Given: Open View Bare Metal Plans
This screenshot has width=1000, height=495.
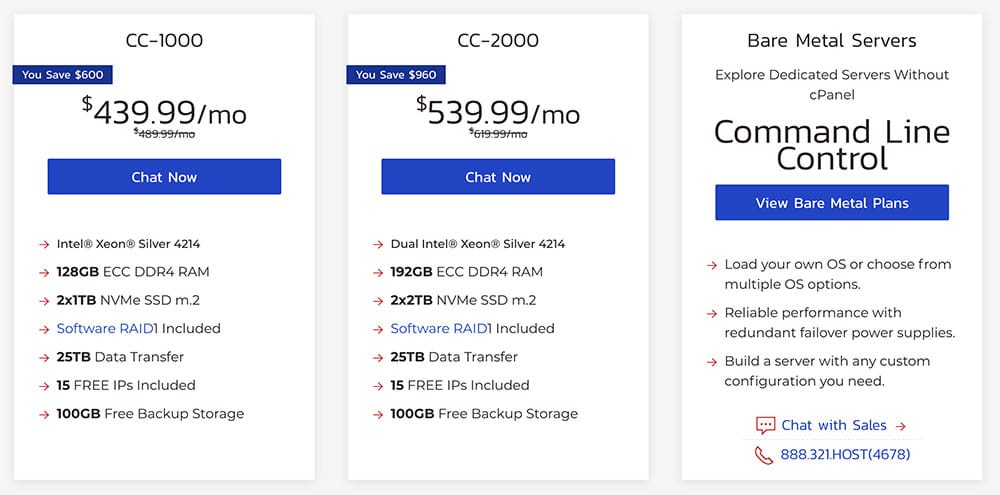Looking at the screenshot, I should (x=832, y=203).
